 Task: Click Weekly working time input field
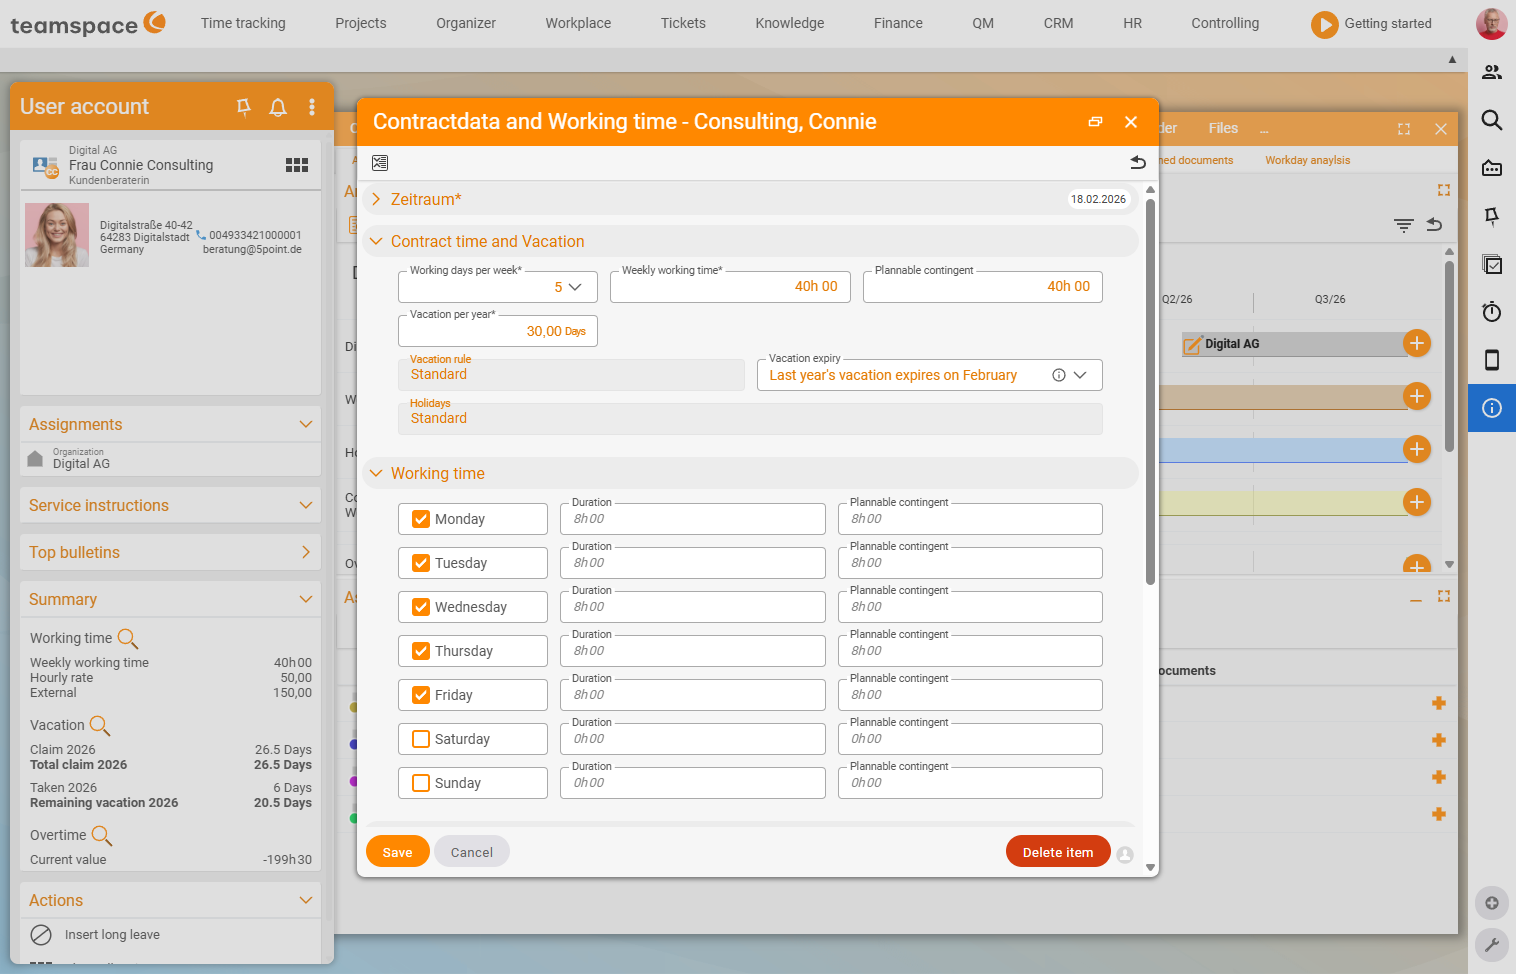coord(731,287)
